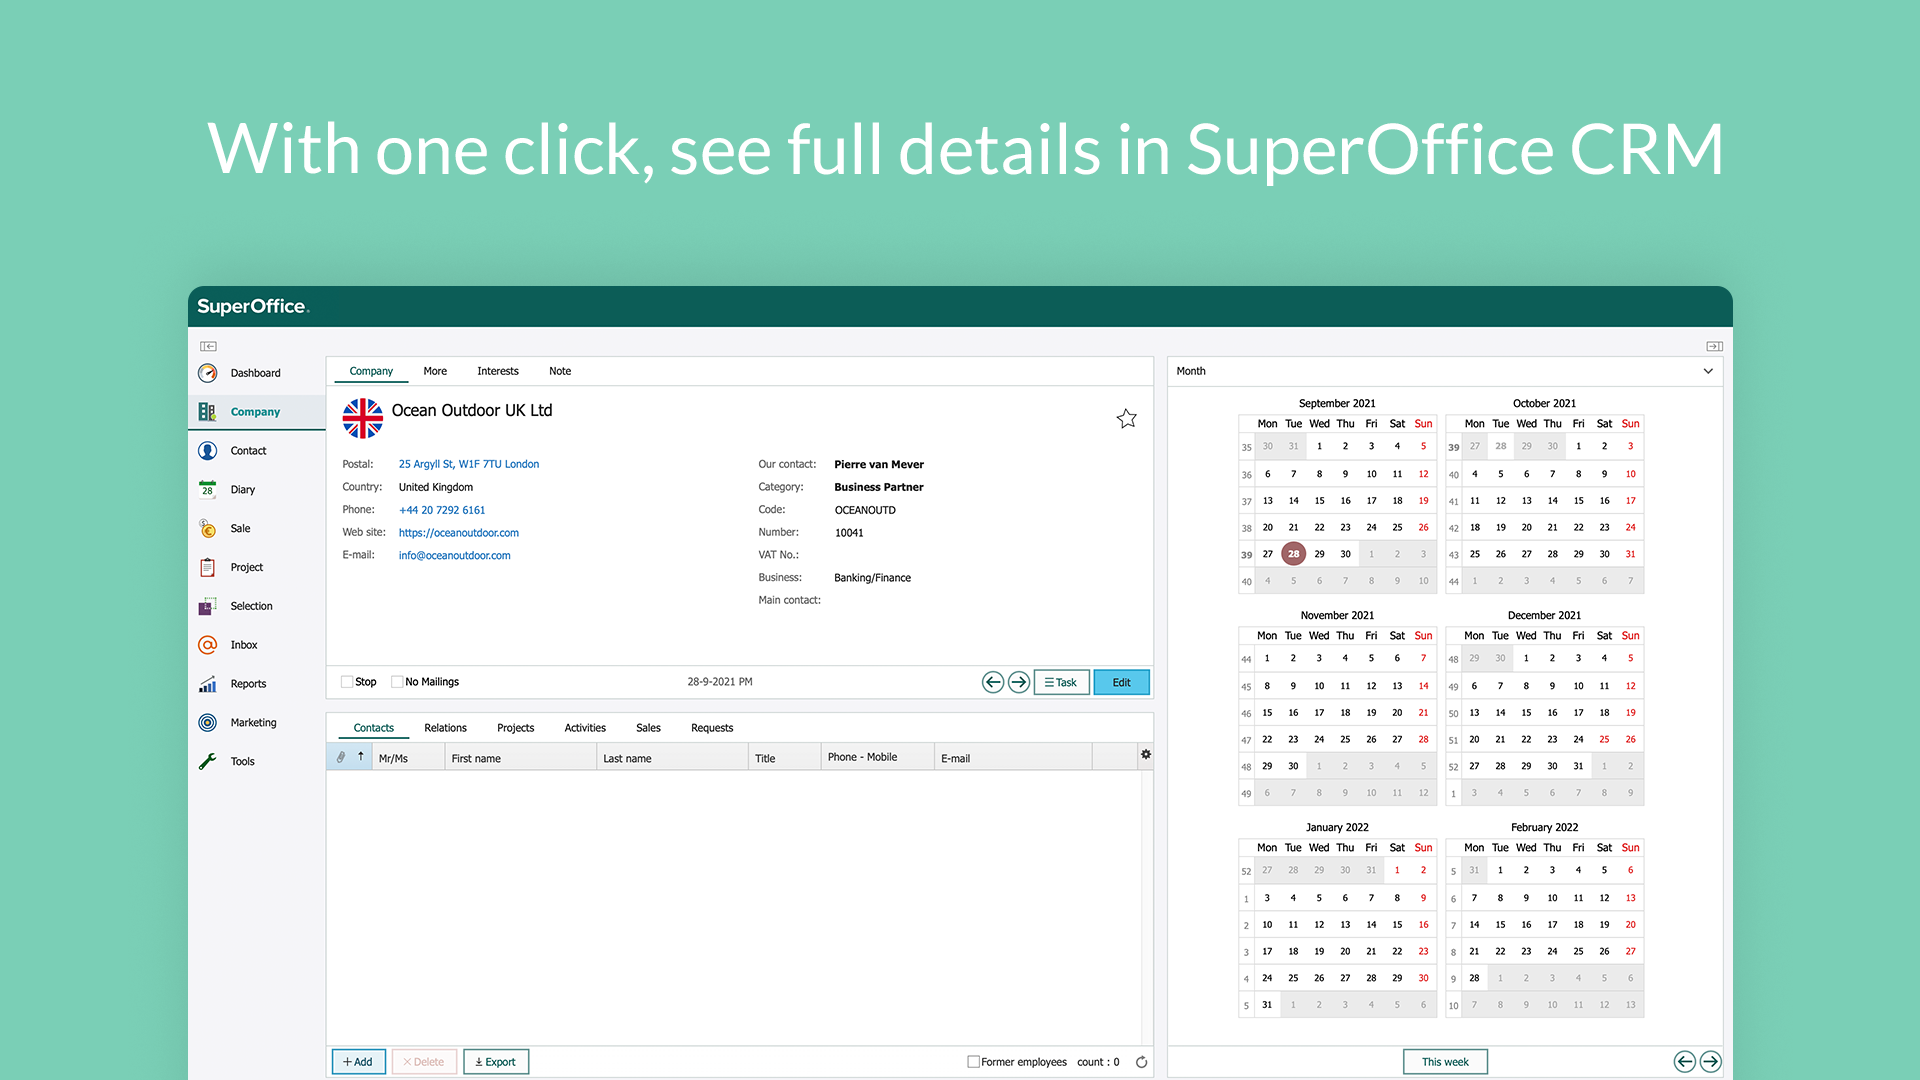Open contacts list column settings gear

[1146, 754]
